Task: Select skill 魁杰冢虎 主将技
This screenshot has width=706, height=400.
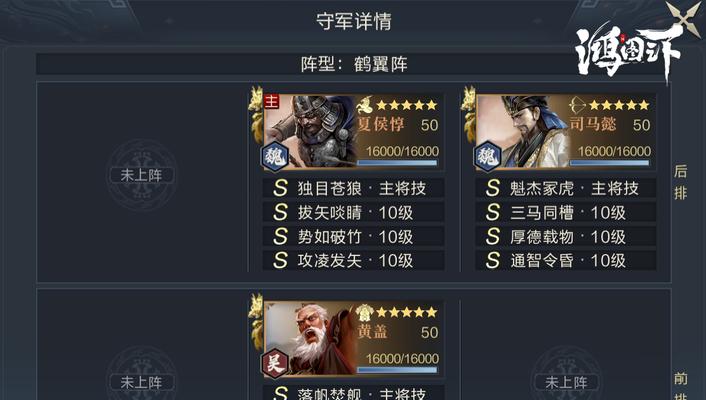Action: click(x=566, y=188)
